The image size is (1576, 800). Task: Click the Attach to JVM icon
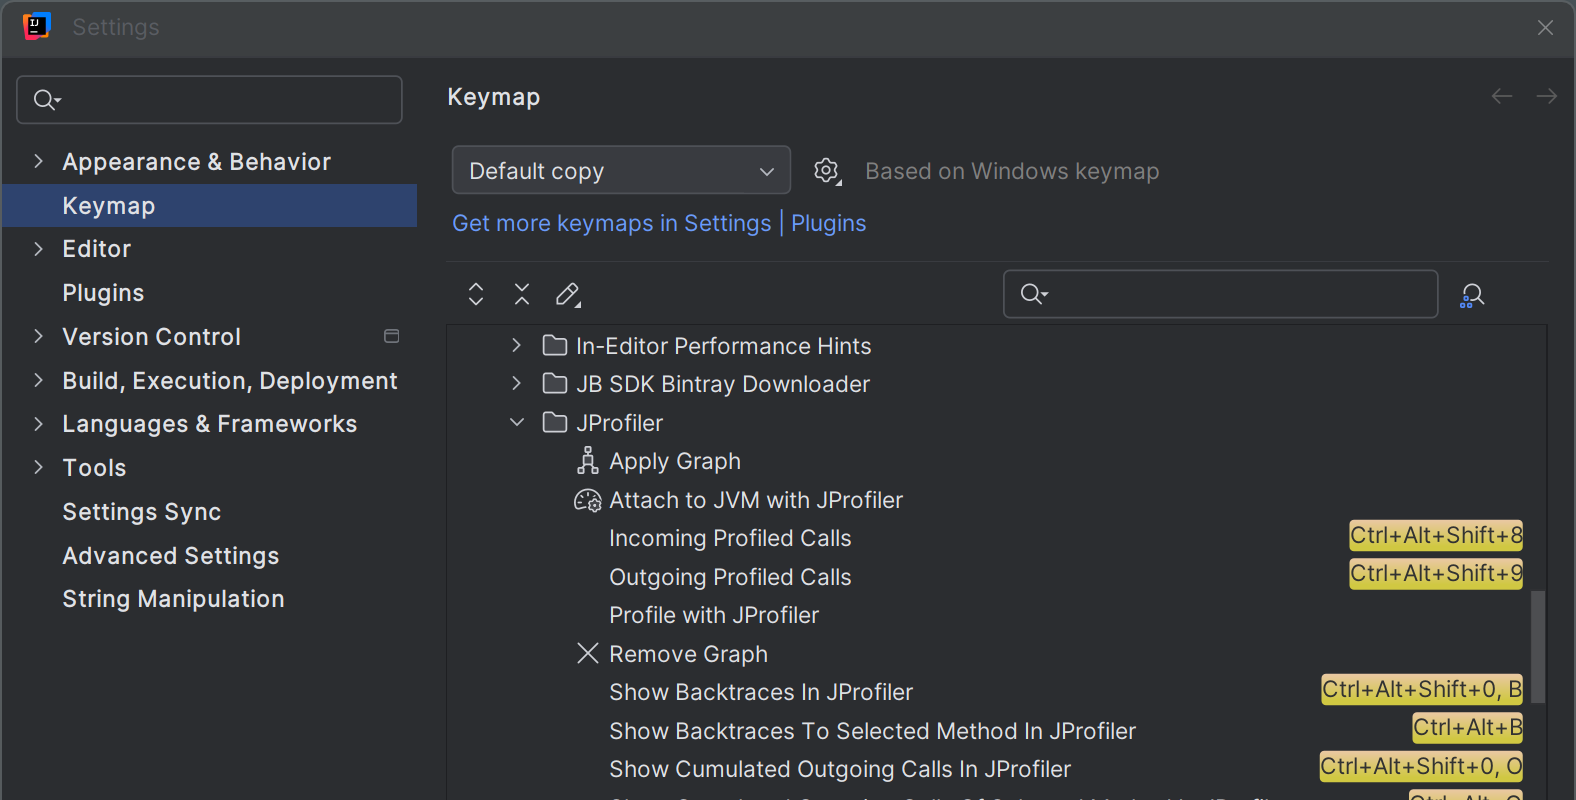pyautogui.click(x=588, y=500)
